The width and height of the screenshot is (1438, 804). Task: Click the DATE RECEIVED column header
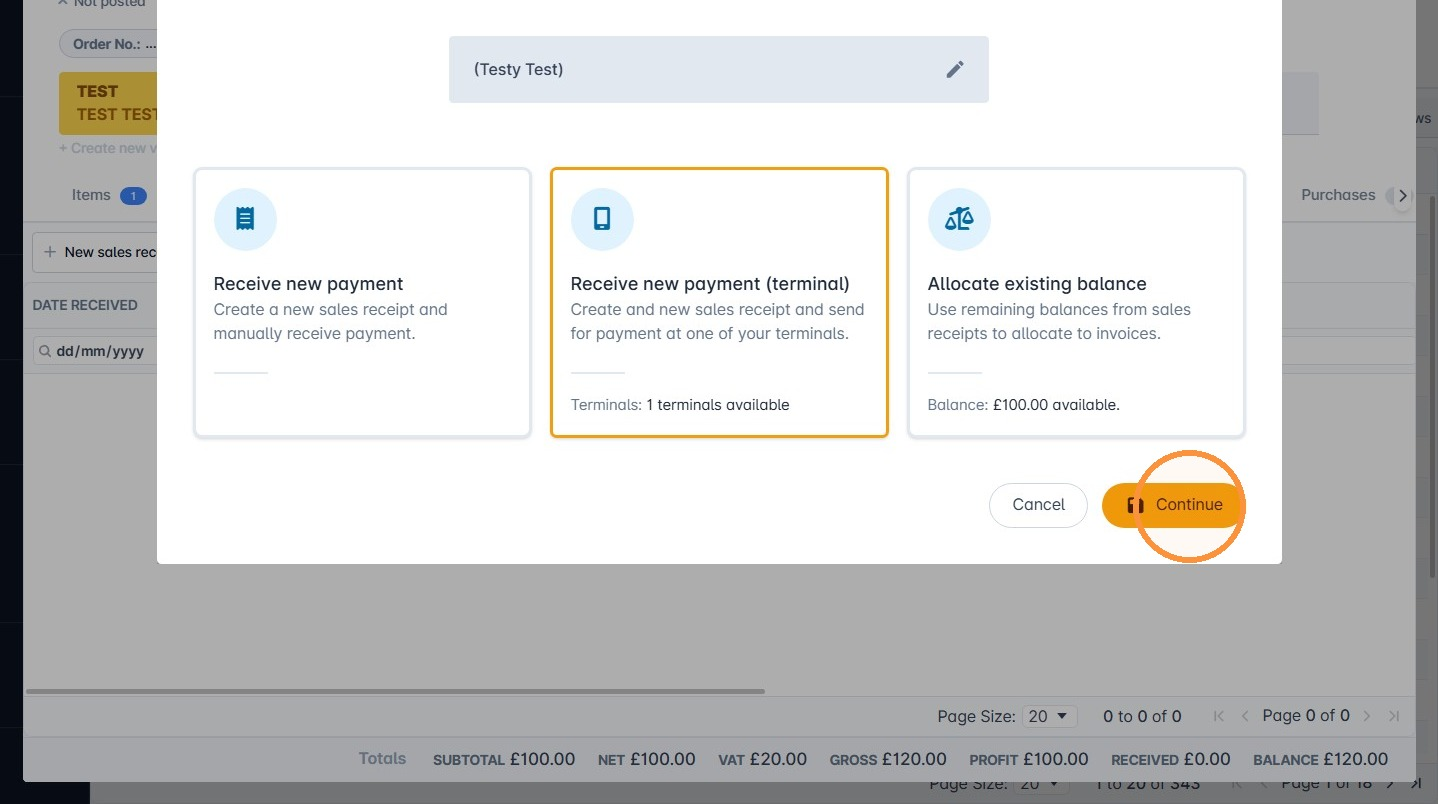coord(85,305)
